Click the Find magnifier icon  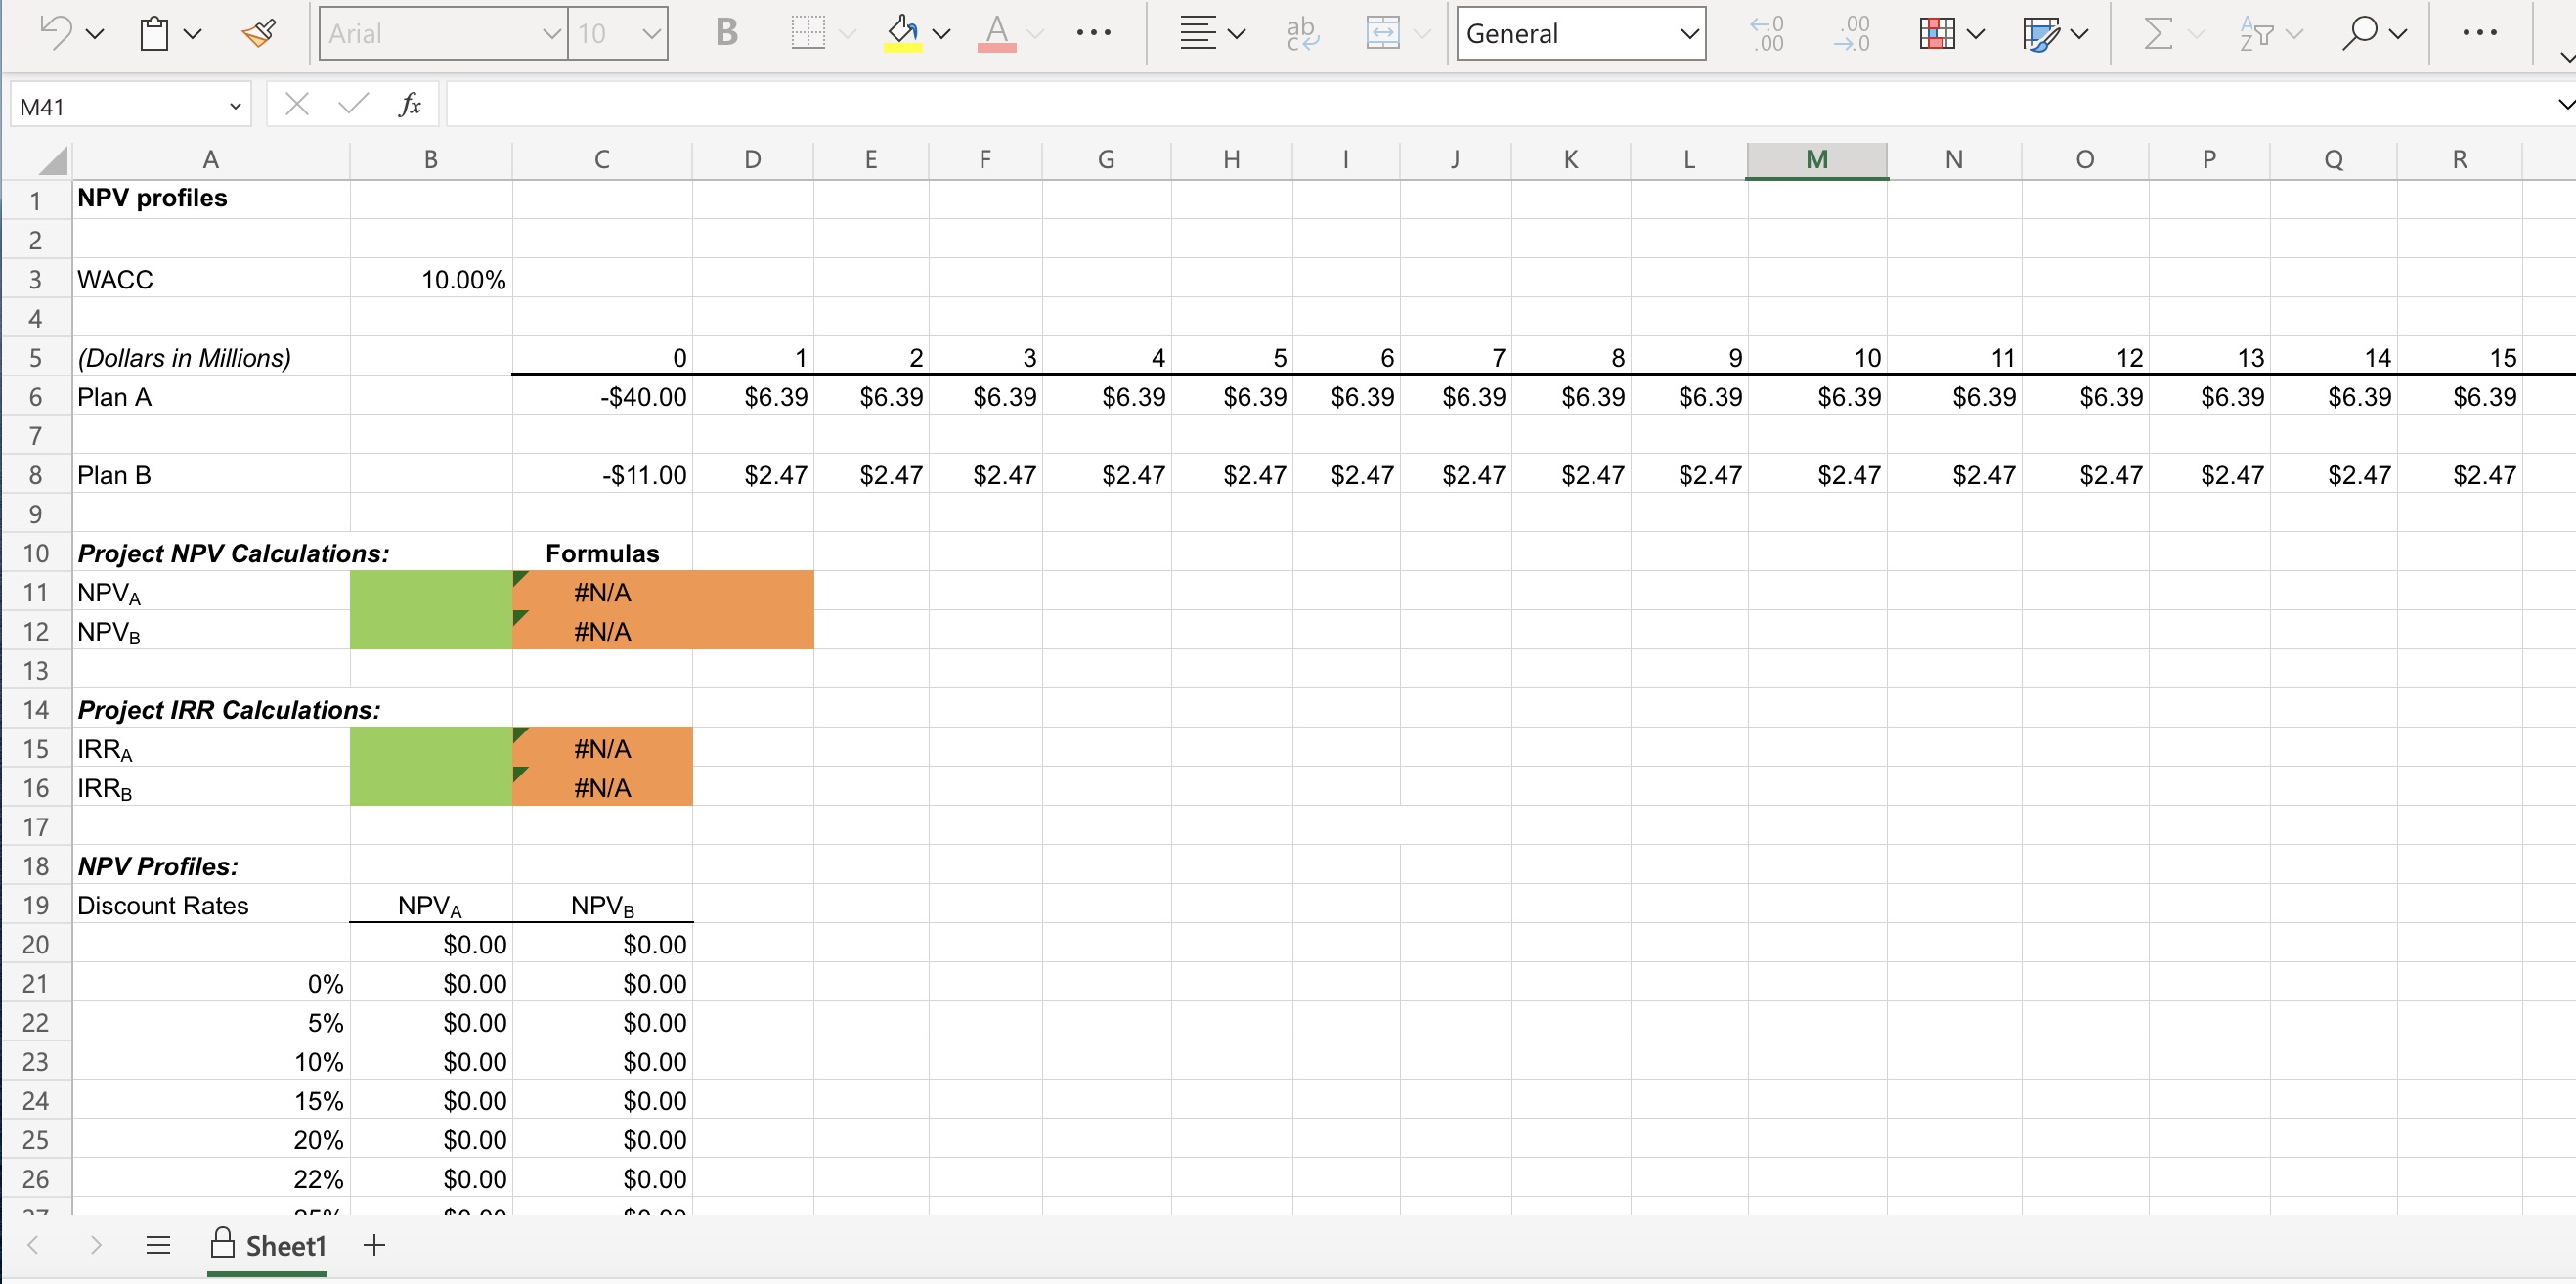(x=2359, y=33)
